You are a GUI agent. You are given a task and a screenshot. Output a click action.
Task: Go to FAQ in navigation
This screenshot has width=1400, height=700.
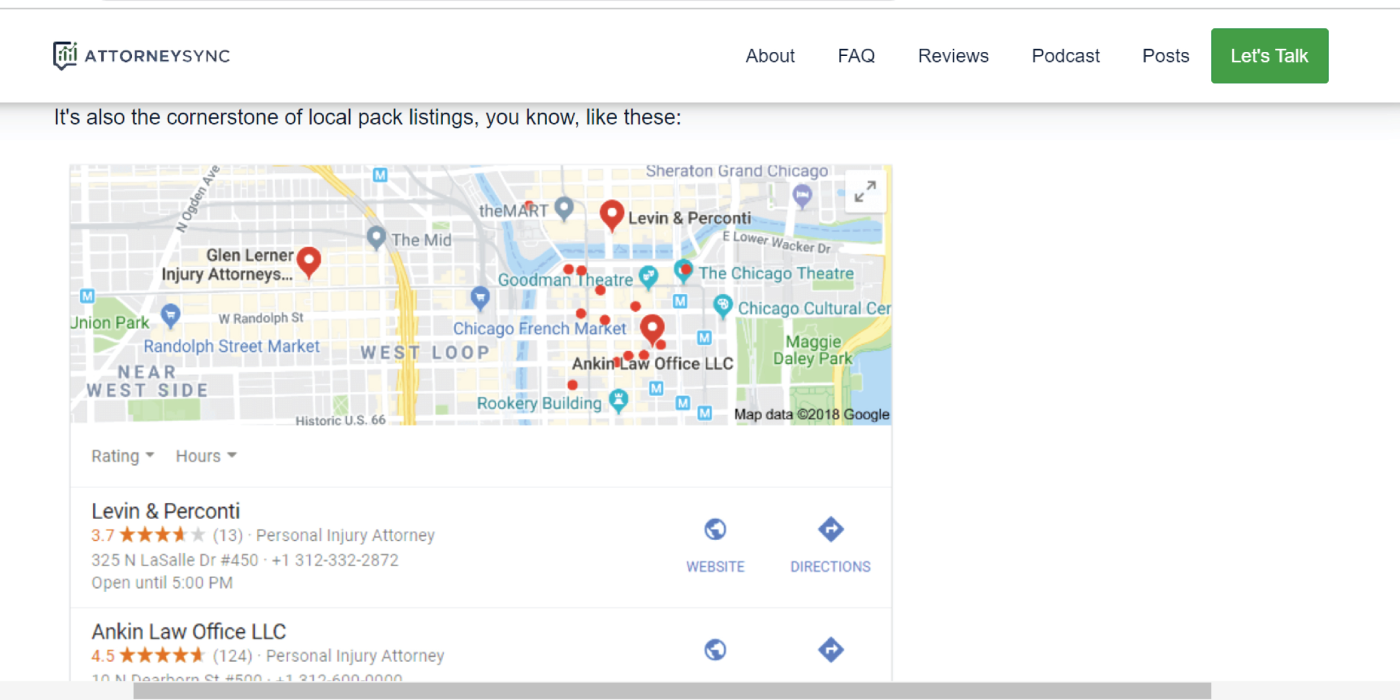tap(856, 56)
